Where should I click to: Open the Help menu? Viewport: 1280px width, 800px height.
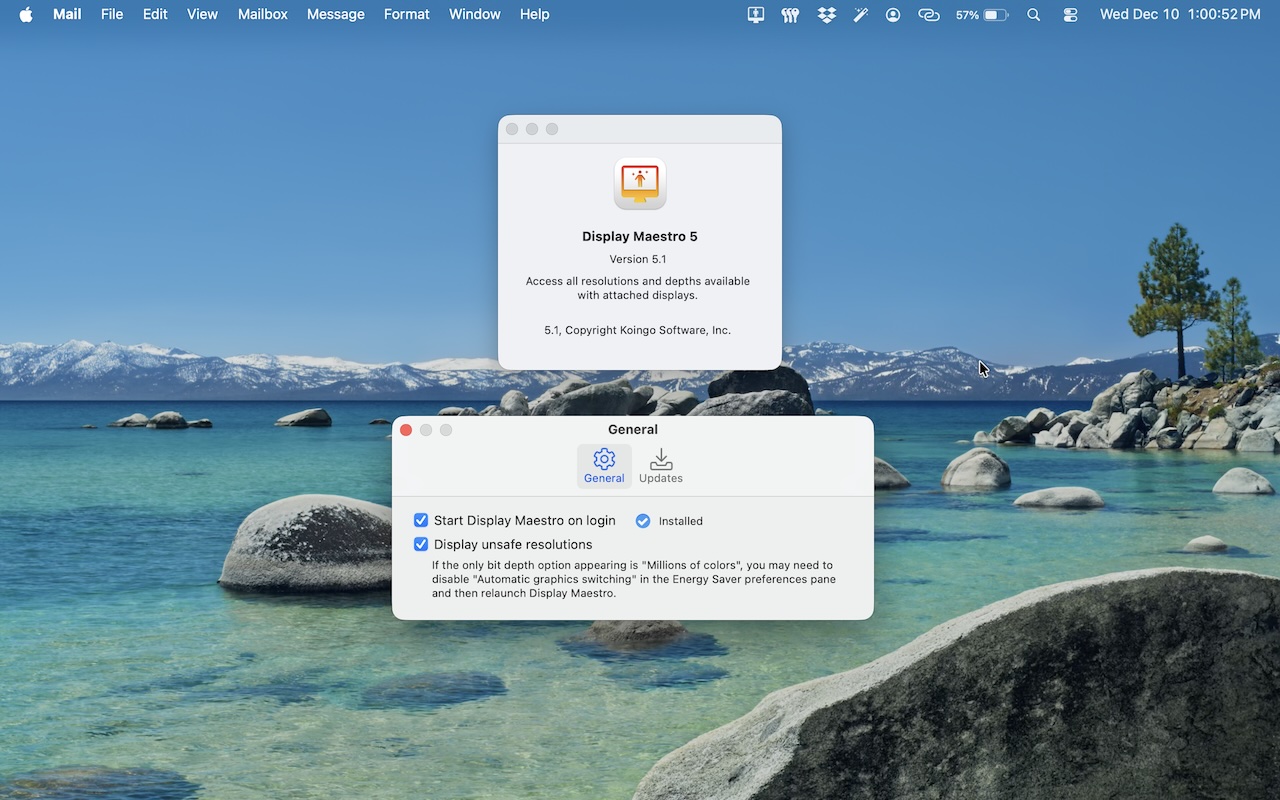[535, 15]
